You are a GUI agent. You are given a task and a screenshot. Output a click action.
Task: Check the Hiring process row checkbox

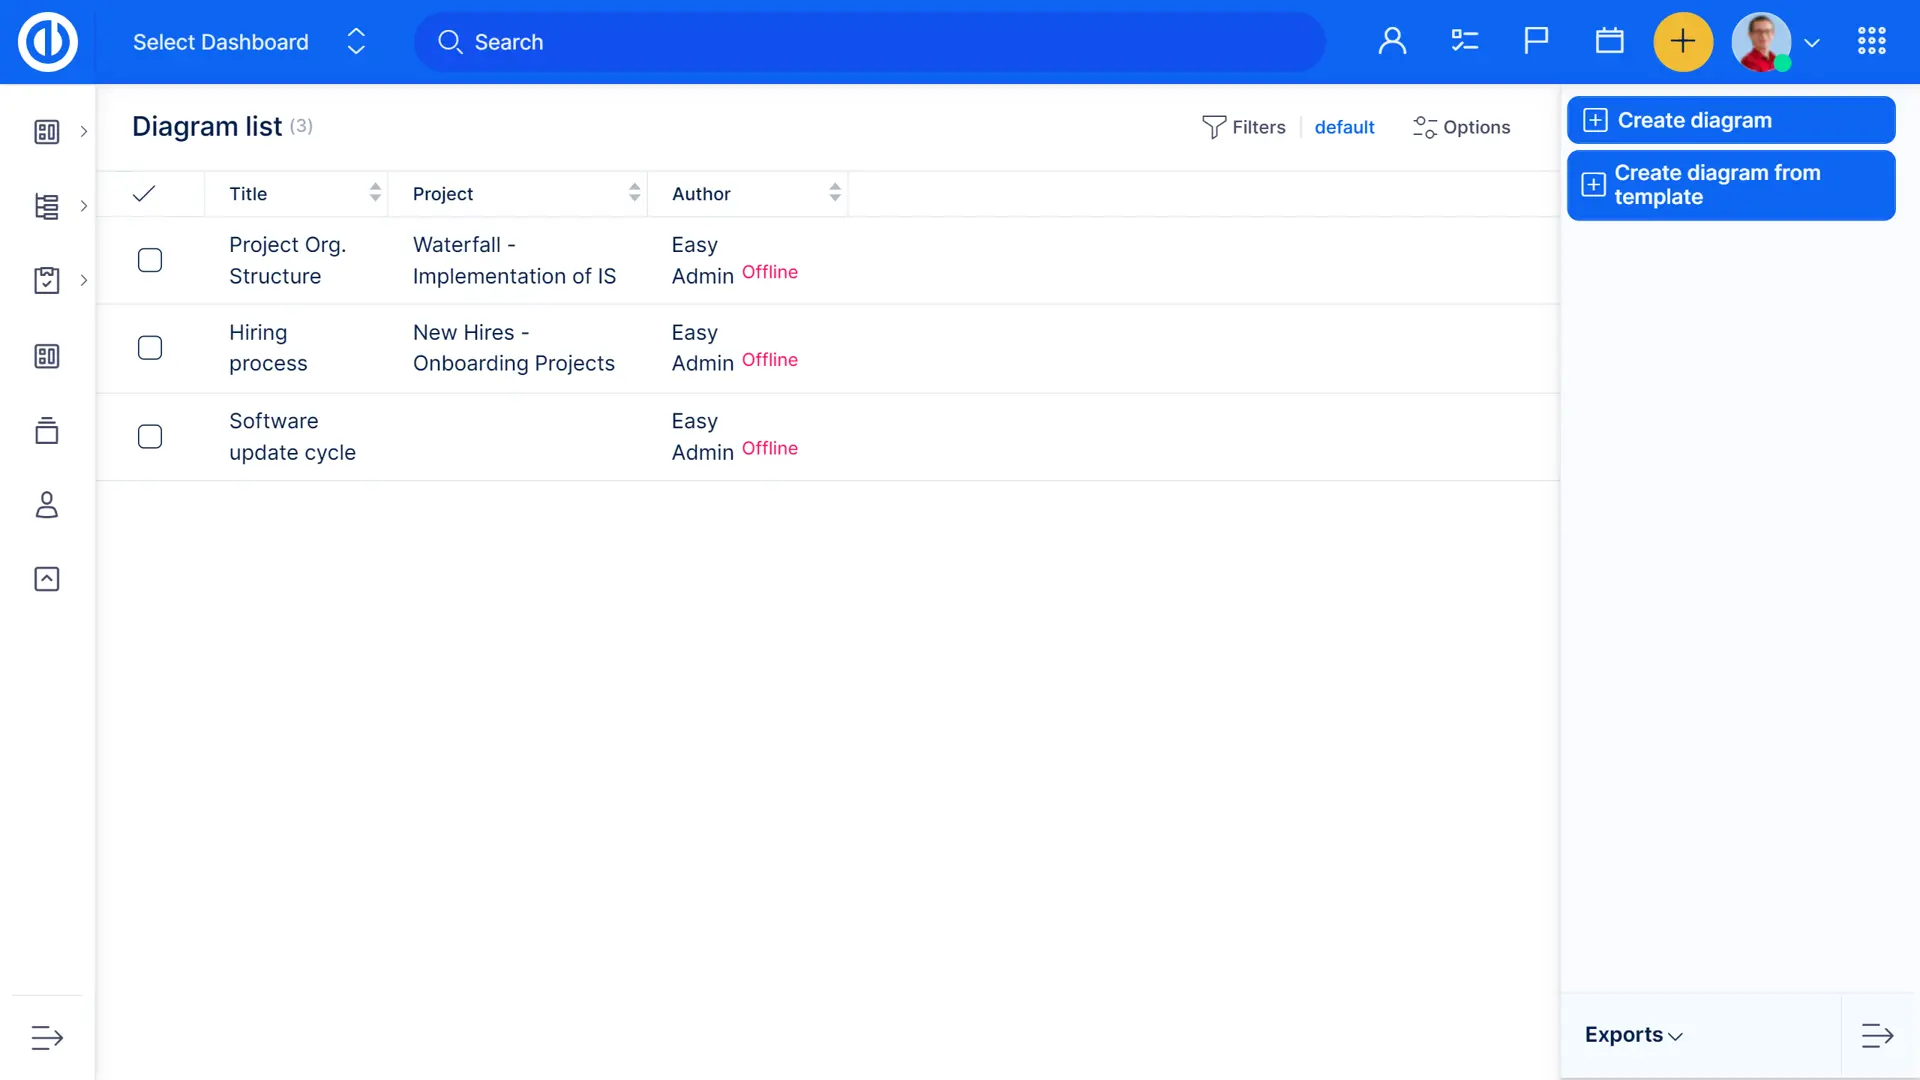tap(150, 348)
